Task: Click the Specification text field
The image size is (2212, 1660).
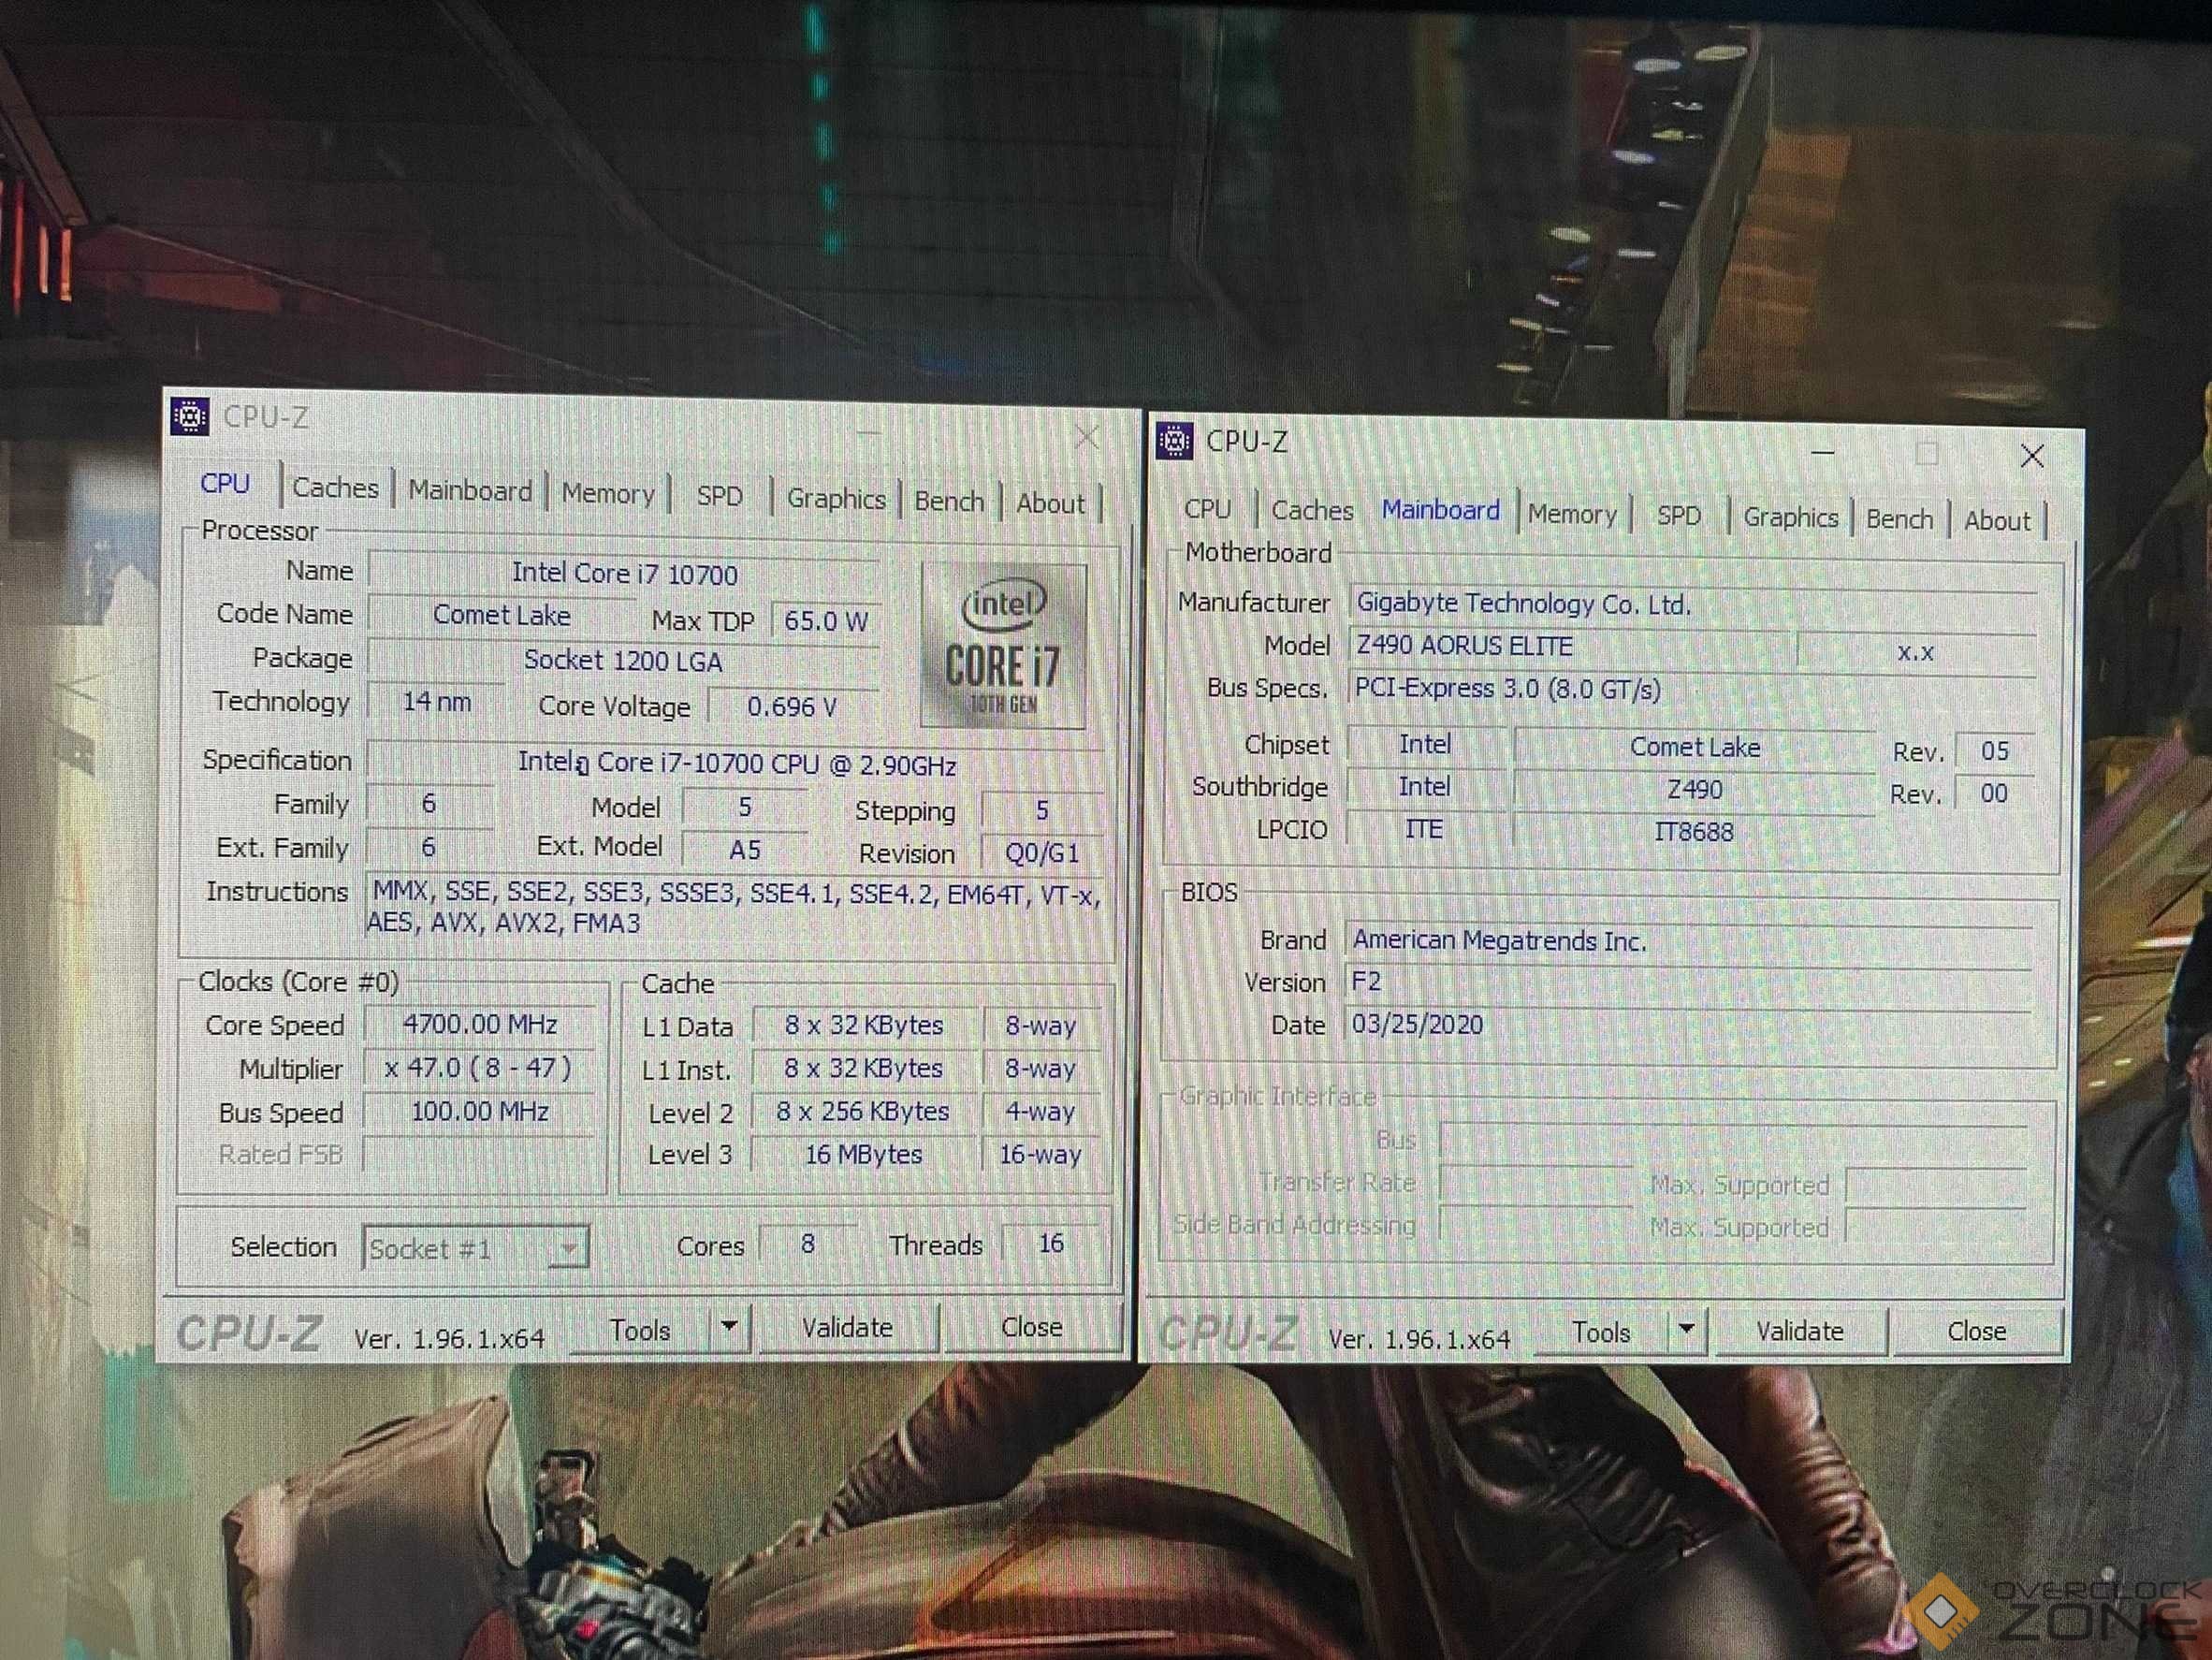Action: click(736, 764)
